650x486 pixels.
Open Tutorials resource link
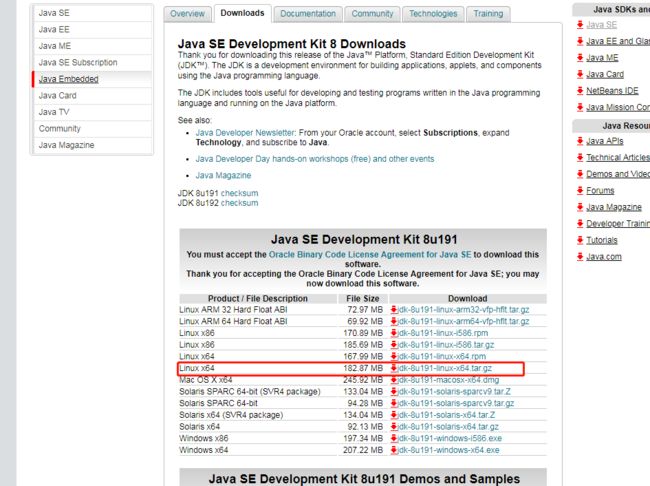coord(602,241)
